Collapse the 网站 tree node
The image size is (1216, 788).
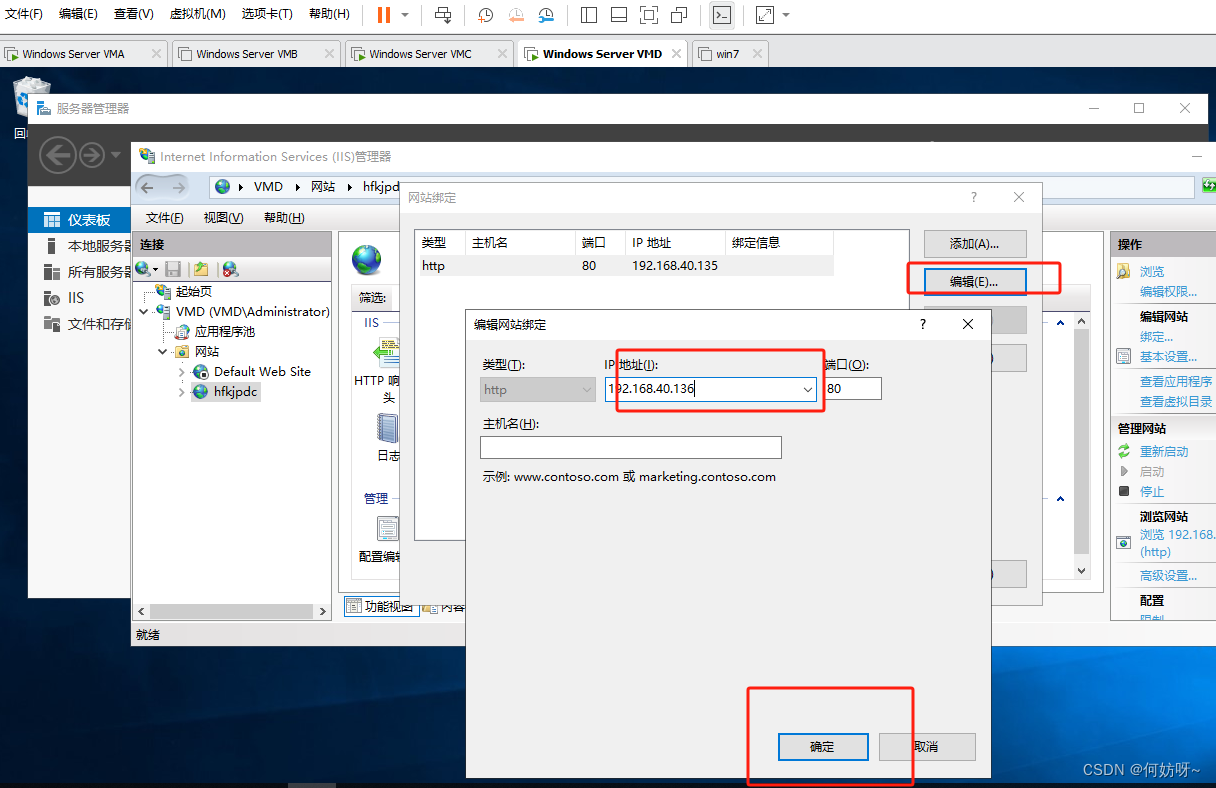162,352
